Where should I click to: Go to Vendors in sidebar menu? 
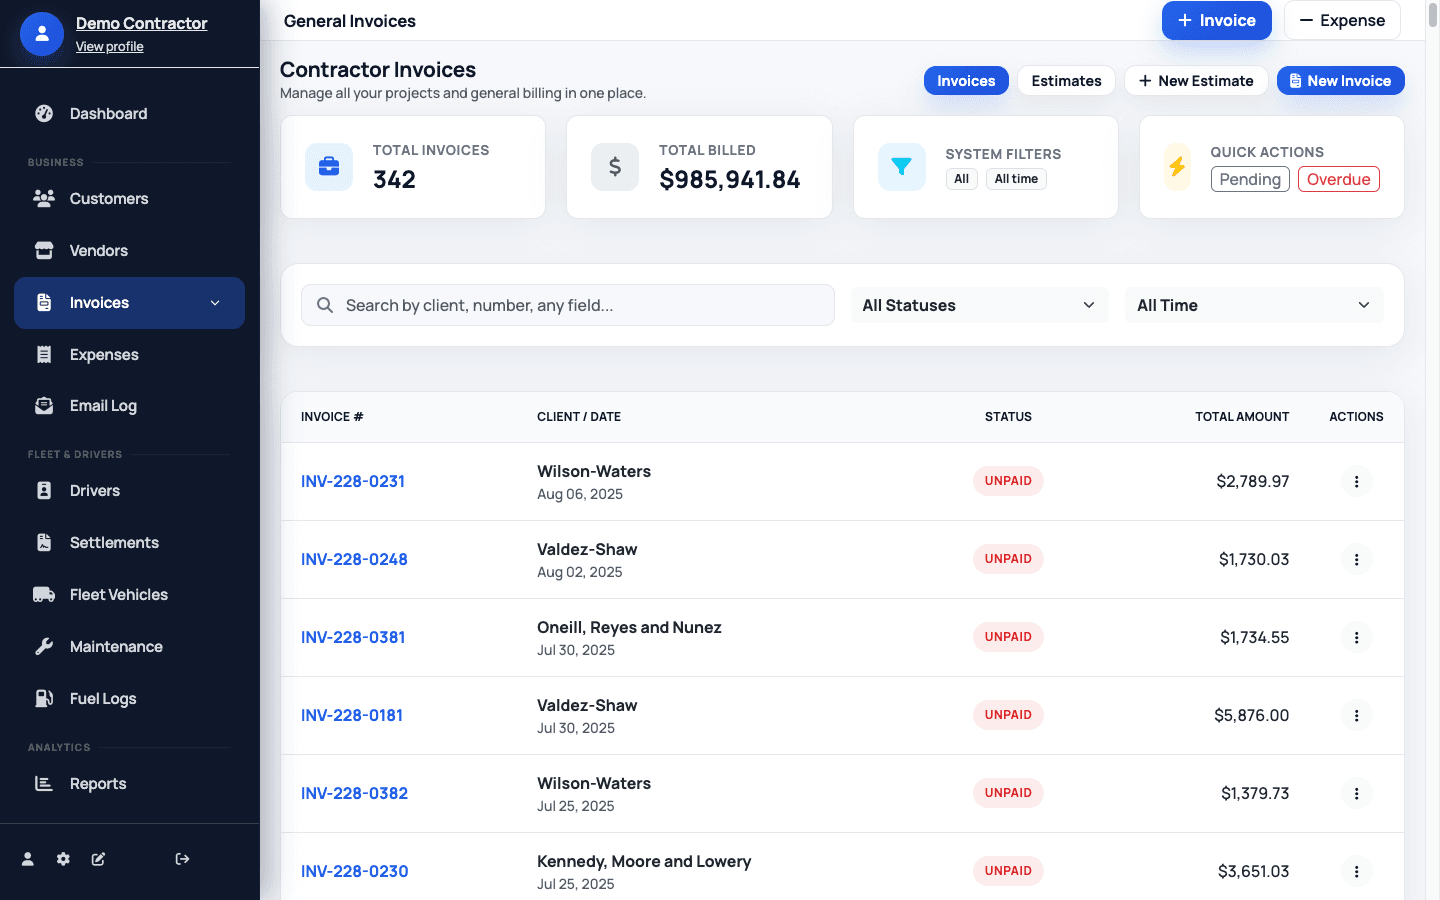pyautogui.click(x=130, y=251)
